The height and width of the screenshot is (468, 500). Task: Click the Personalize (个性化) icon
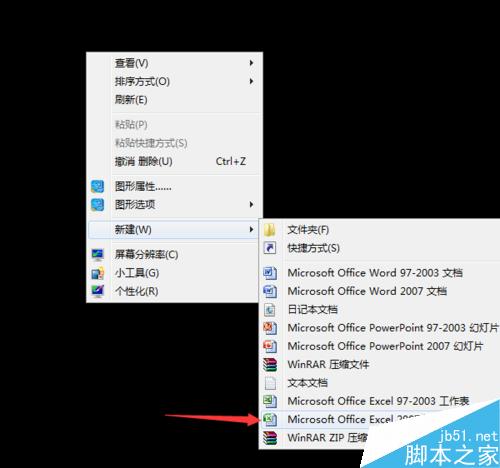point(98,291)
